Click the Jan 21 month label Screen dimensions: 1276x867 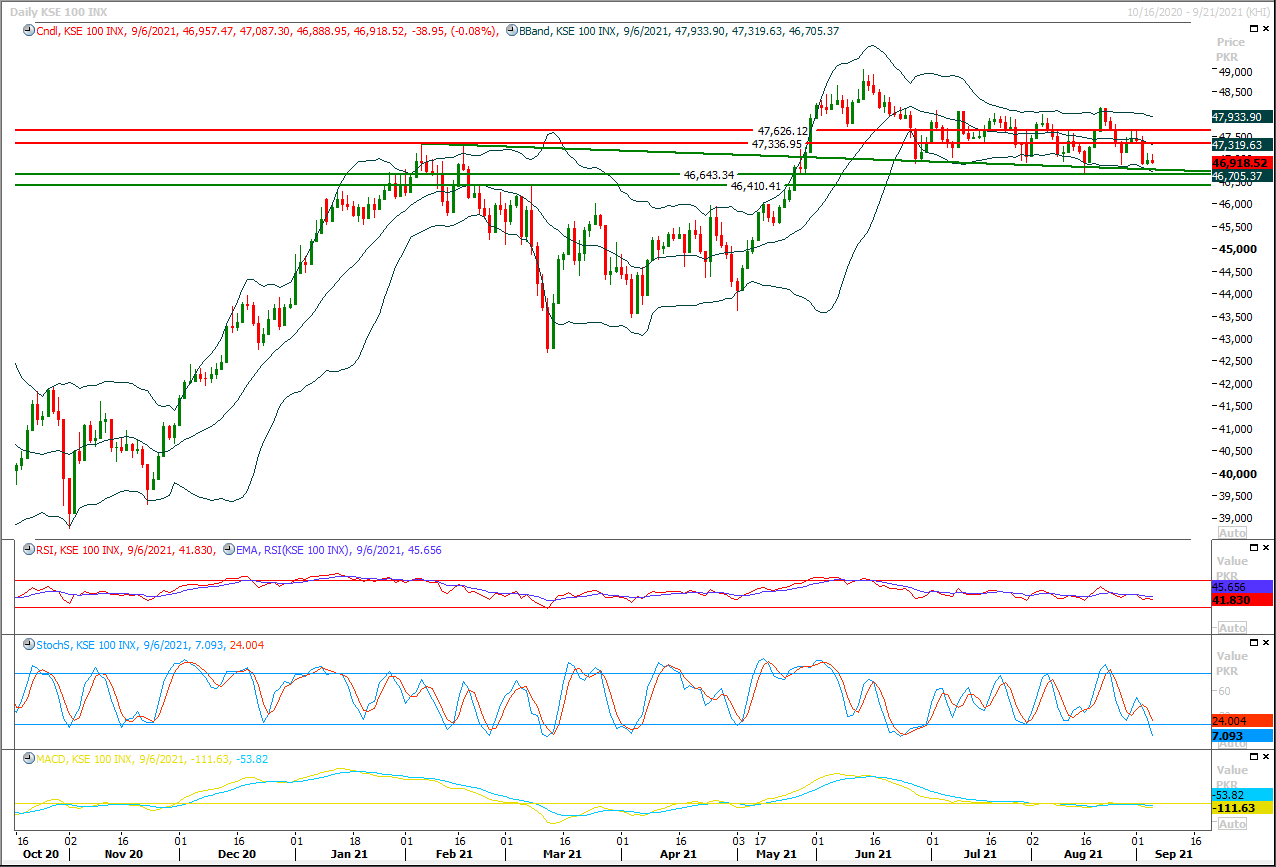point(350,855)
